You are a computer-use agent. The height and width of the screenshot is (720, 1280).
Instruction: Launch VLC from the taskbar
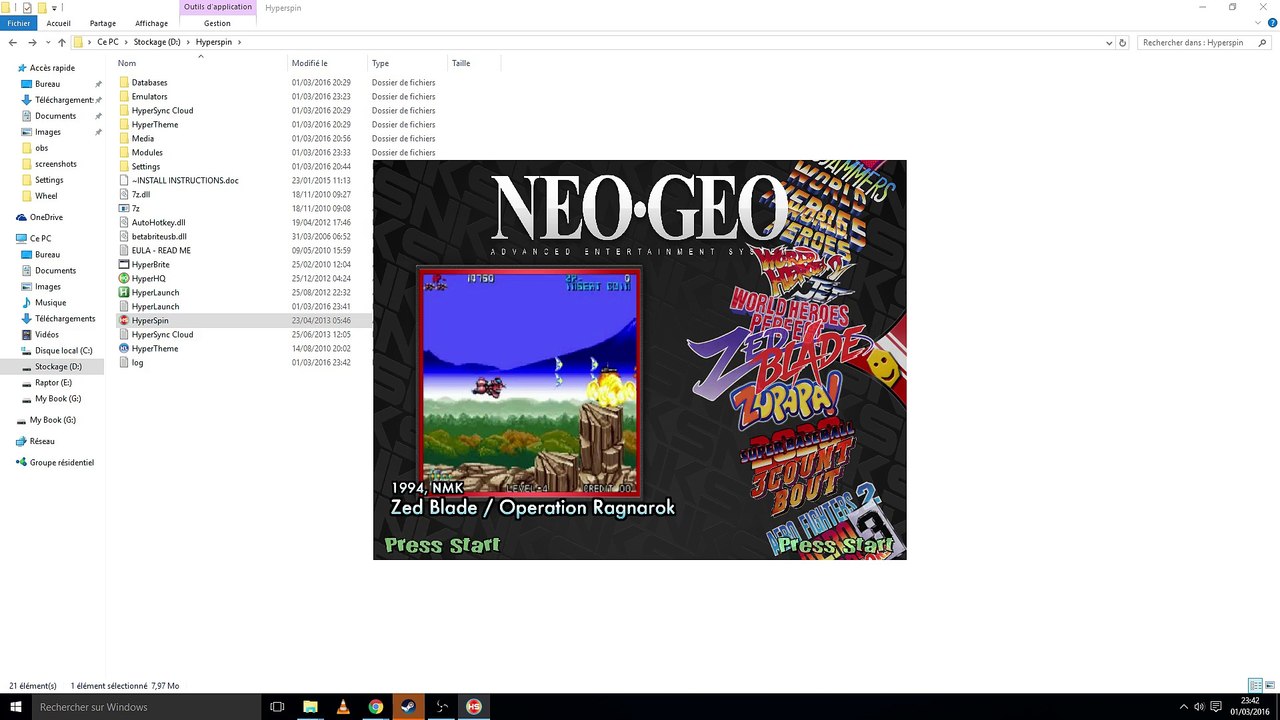pyautogui.click(x=343, y=707)
